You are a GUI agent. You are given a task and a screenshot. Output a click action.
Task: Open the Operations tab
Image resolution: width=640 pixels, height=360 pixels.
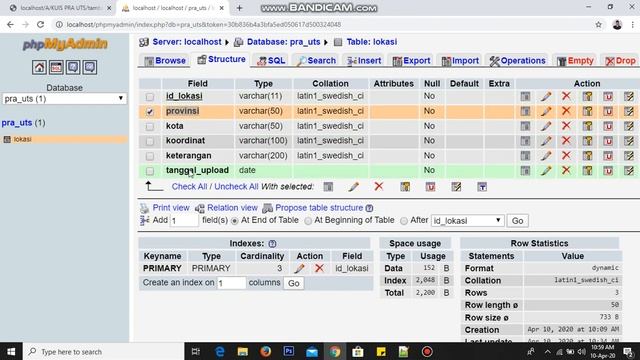(x=518, y=61)
